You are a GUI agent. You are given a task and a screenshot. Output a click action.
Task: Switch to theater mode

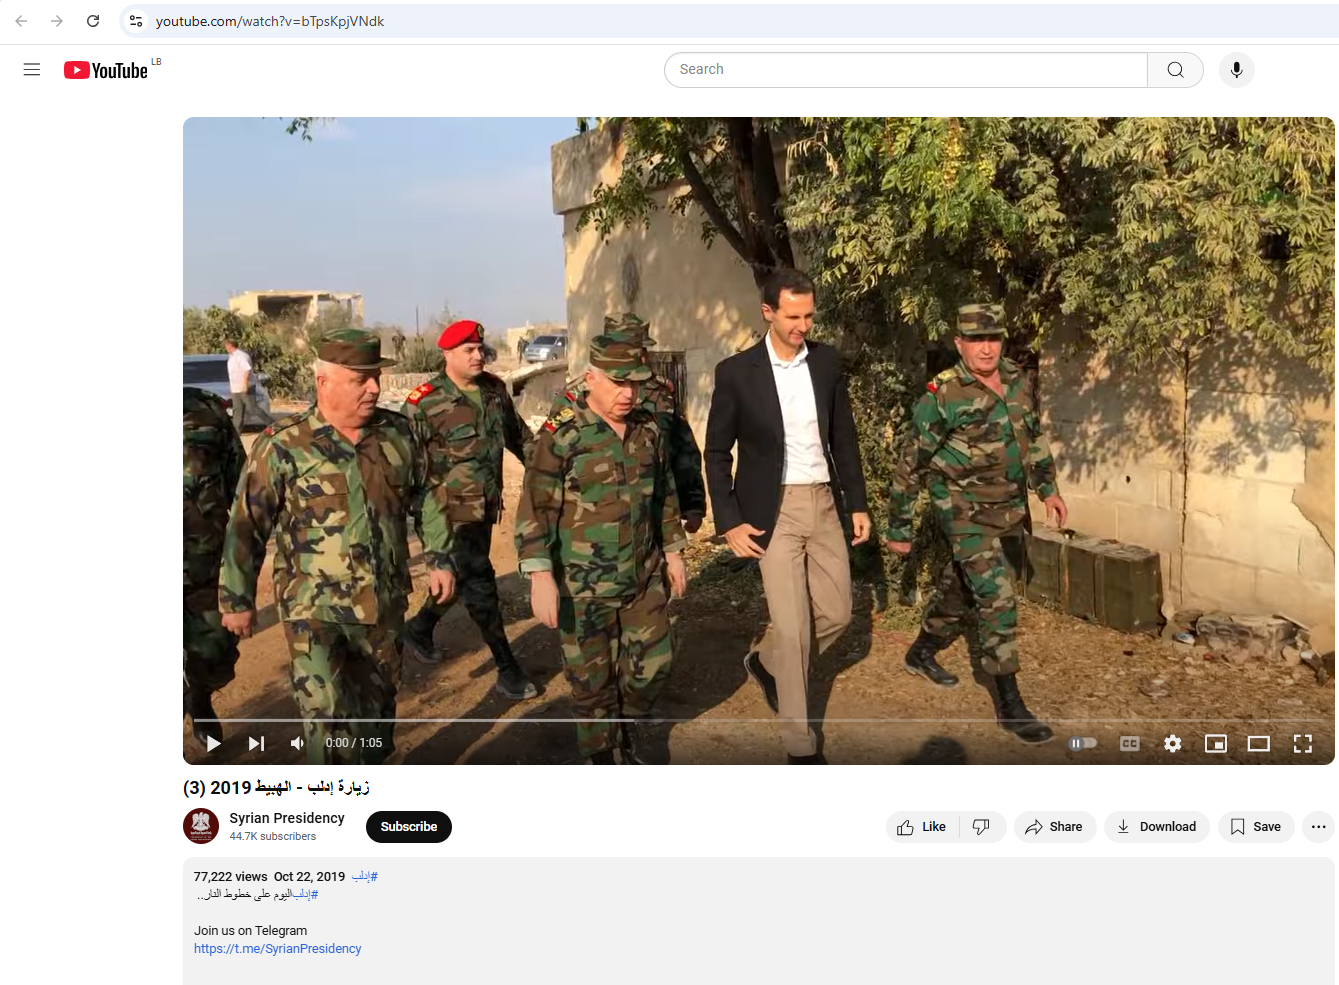[x=1258, y=743]
